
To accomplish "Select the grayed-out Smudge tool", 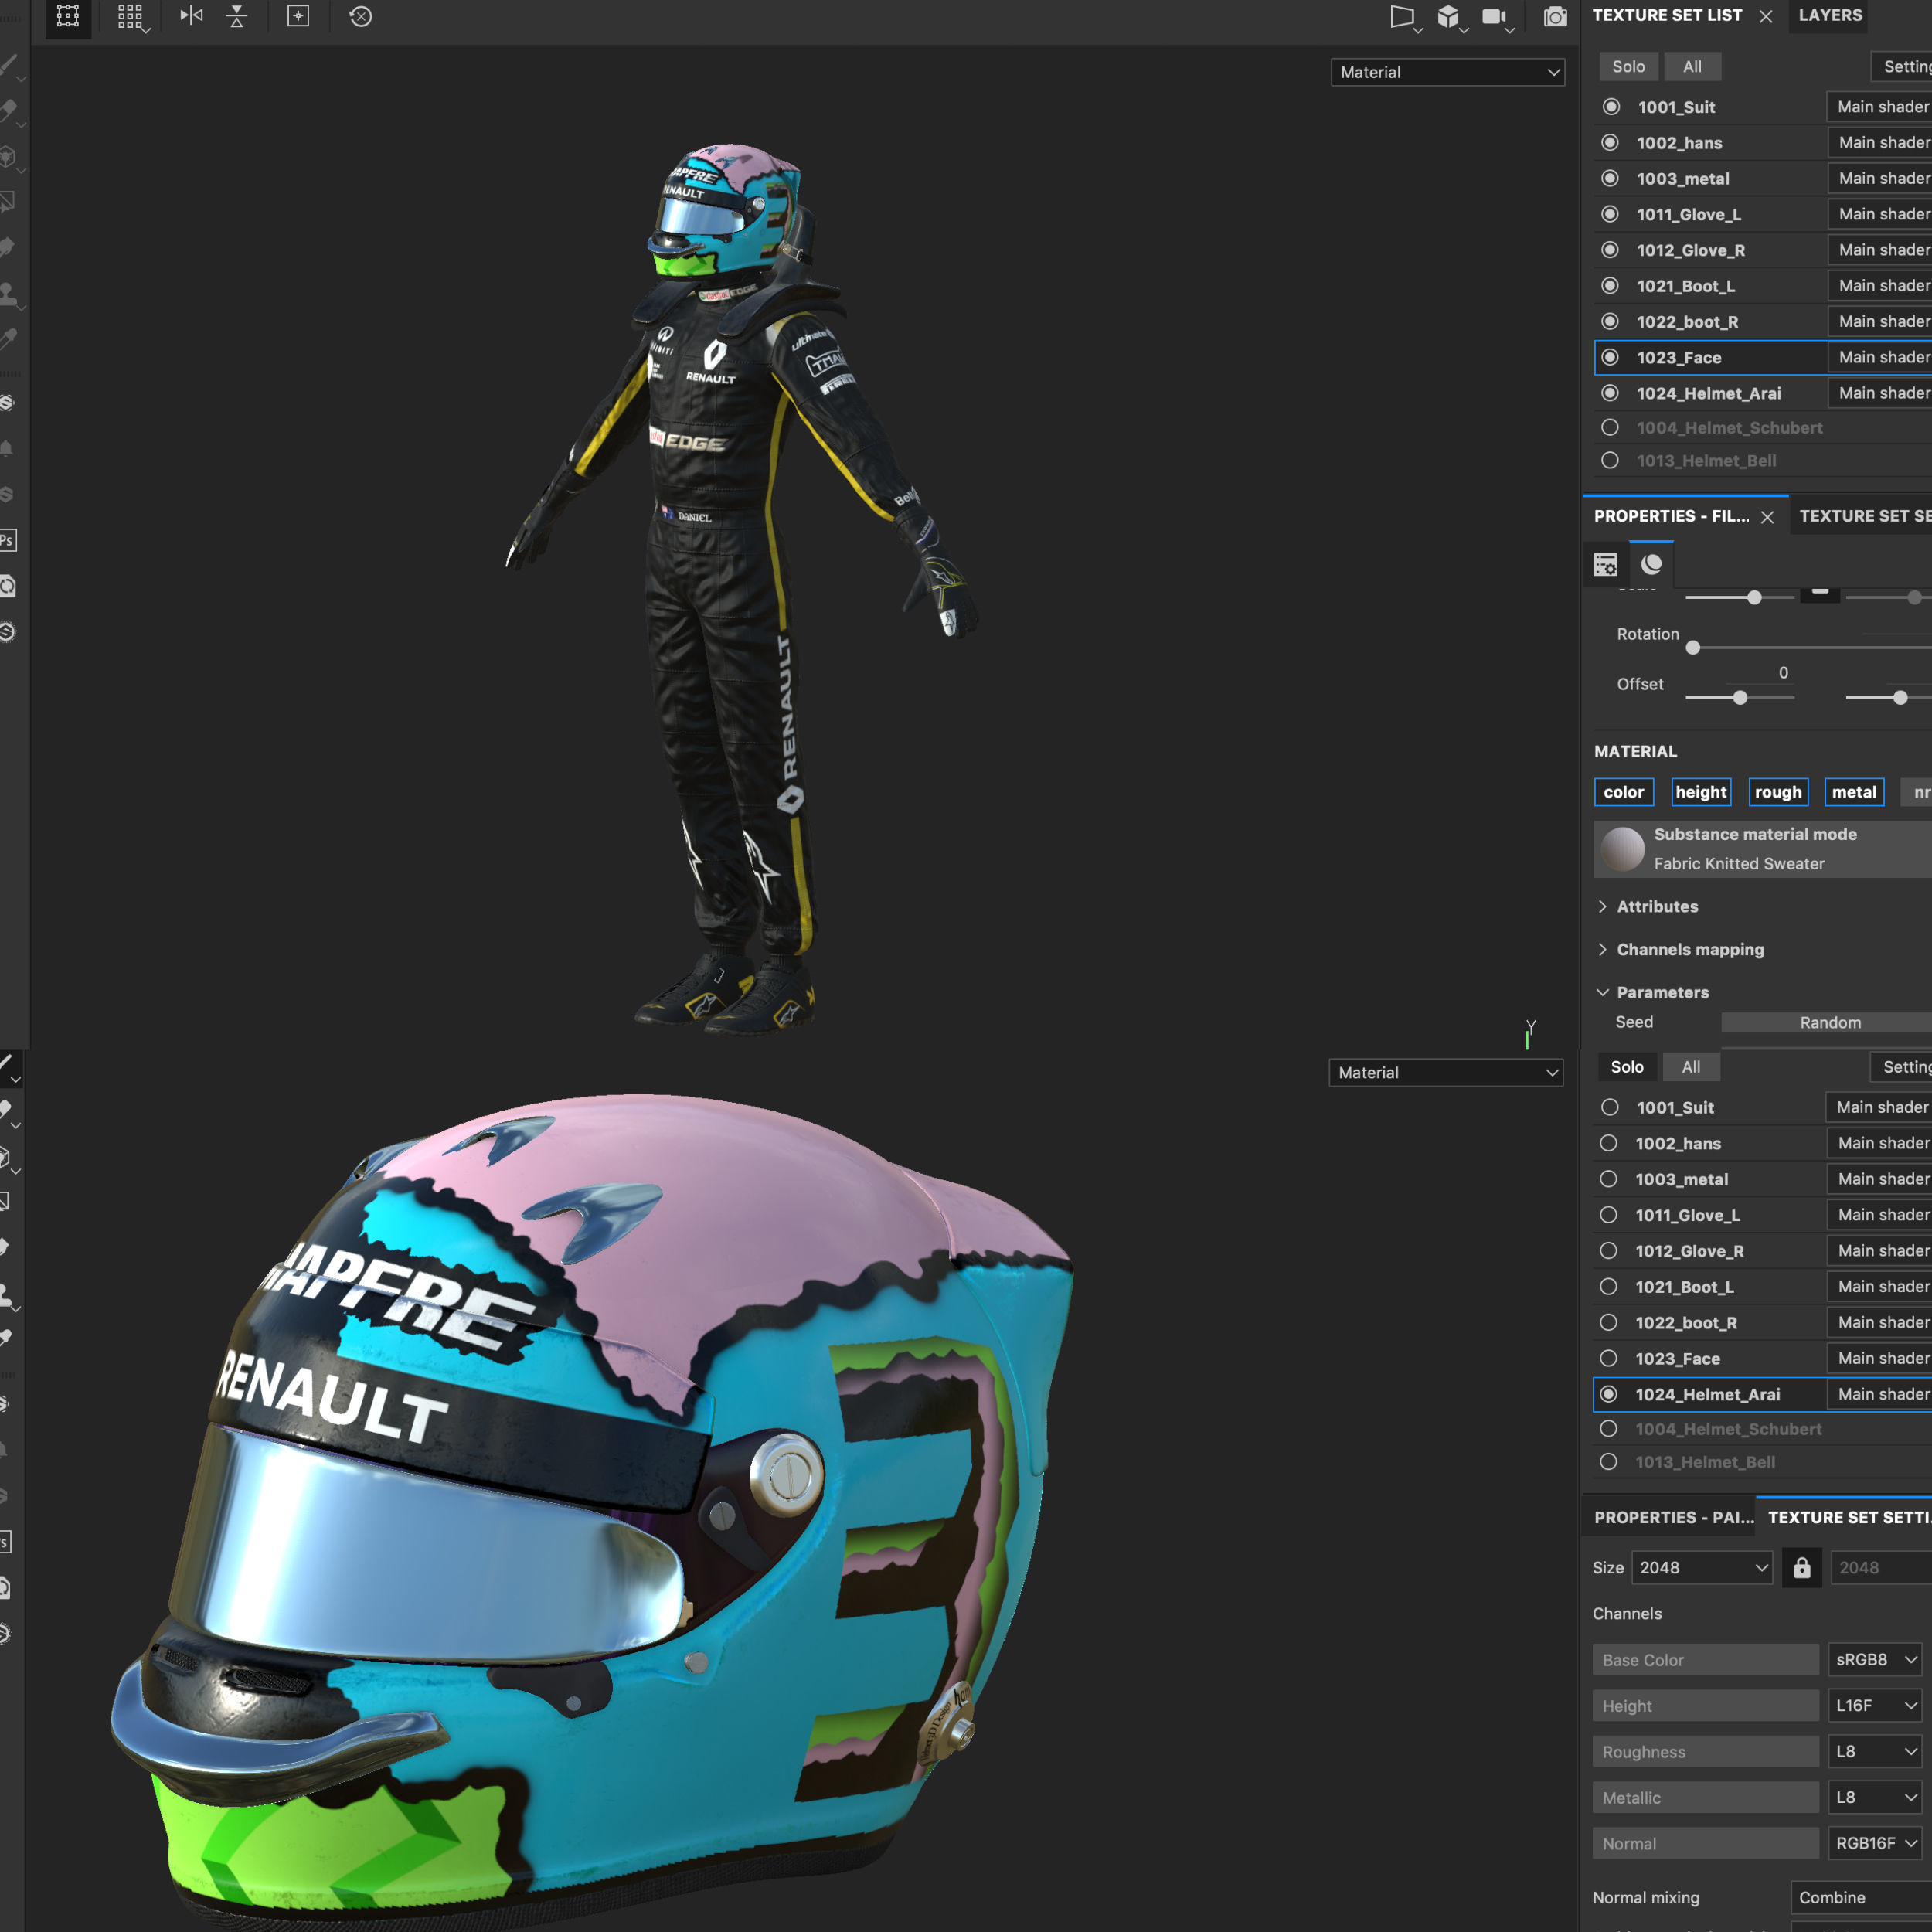I will tap(8, 247).
